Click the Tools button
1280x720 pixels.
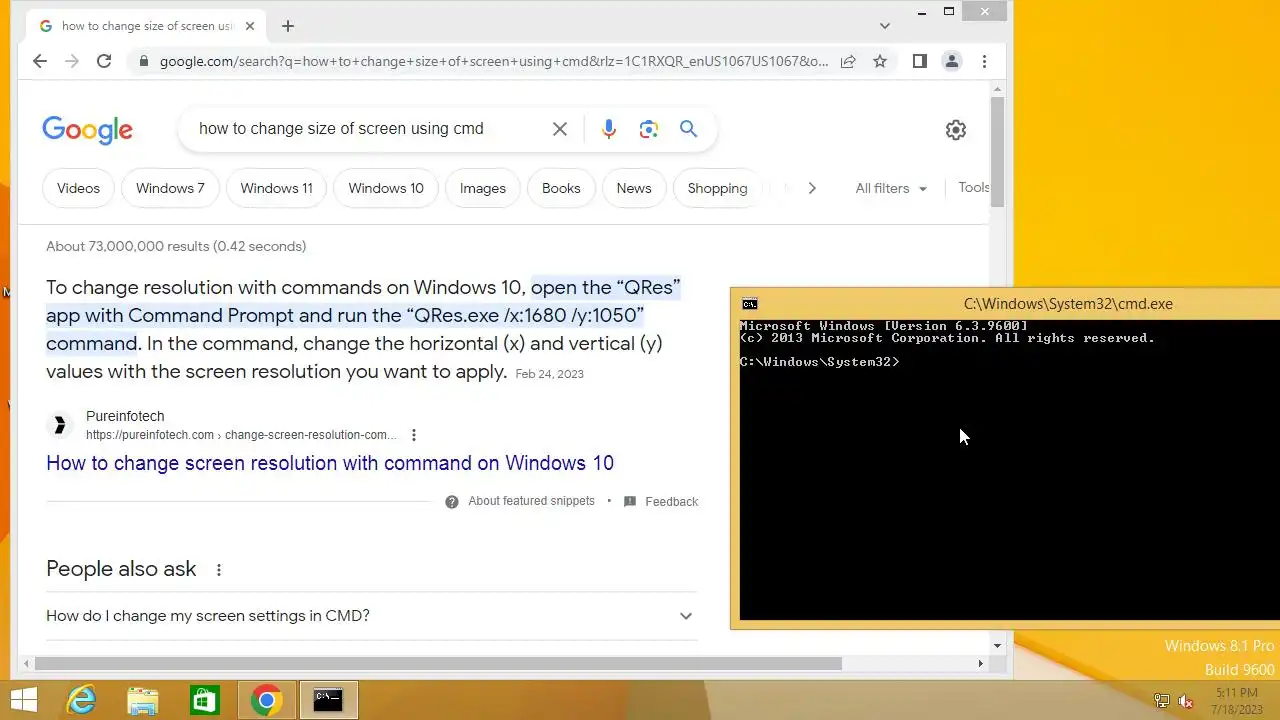point(973,187)
